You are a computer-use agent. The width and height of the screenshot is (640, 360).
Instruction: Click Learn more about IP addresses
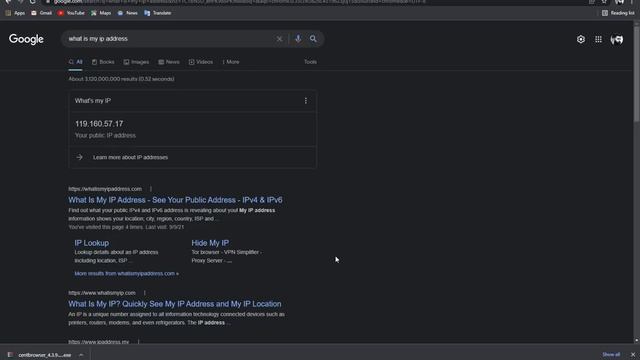click(x=130, y=157)
